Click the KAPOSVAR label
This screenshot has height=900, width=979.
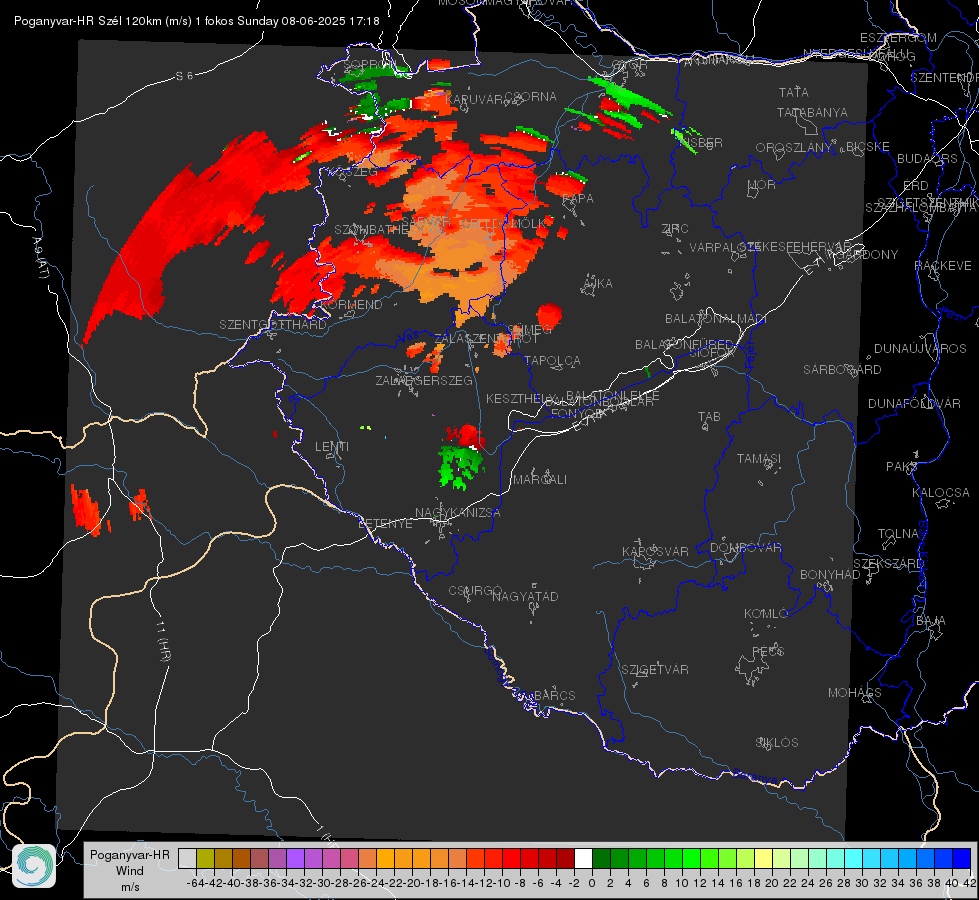[x=655, y=551]
